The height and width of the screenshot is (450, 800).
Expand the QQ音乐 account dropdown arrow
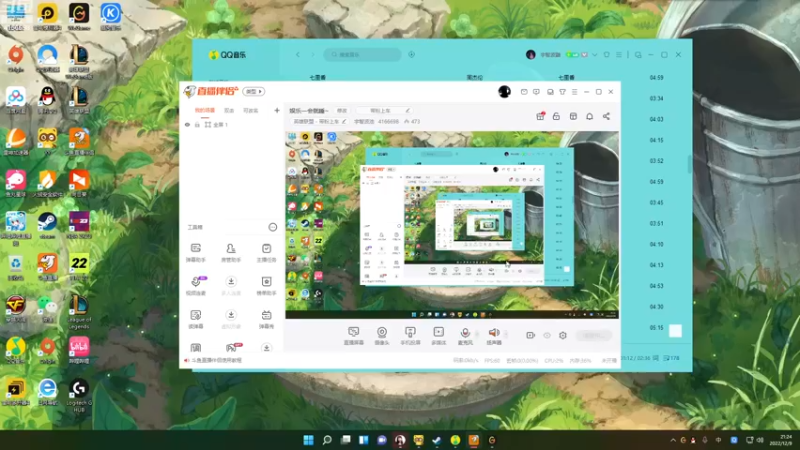pos(595,55)
